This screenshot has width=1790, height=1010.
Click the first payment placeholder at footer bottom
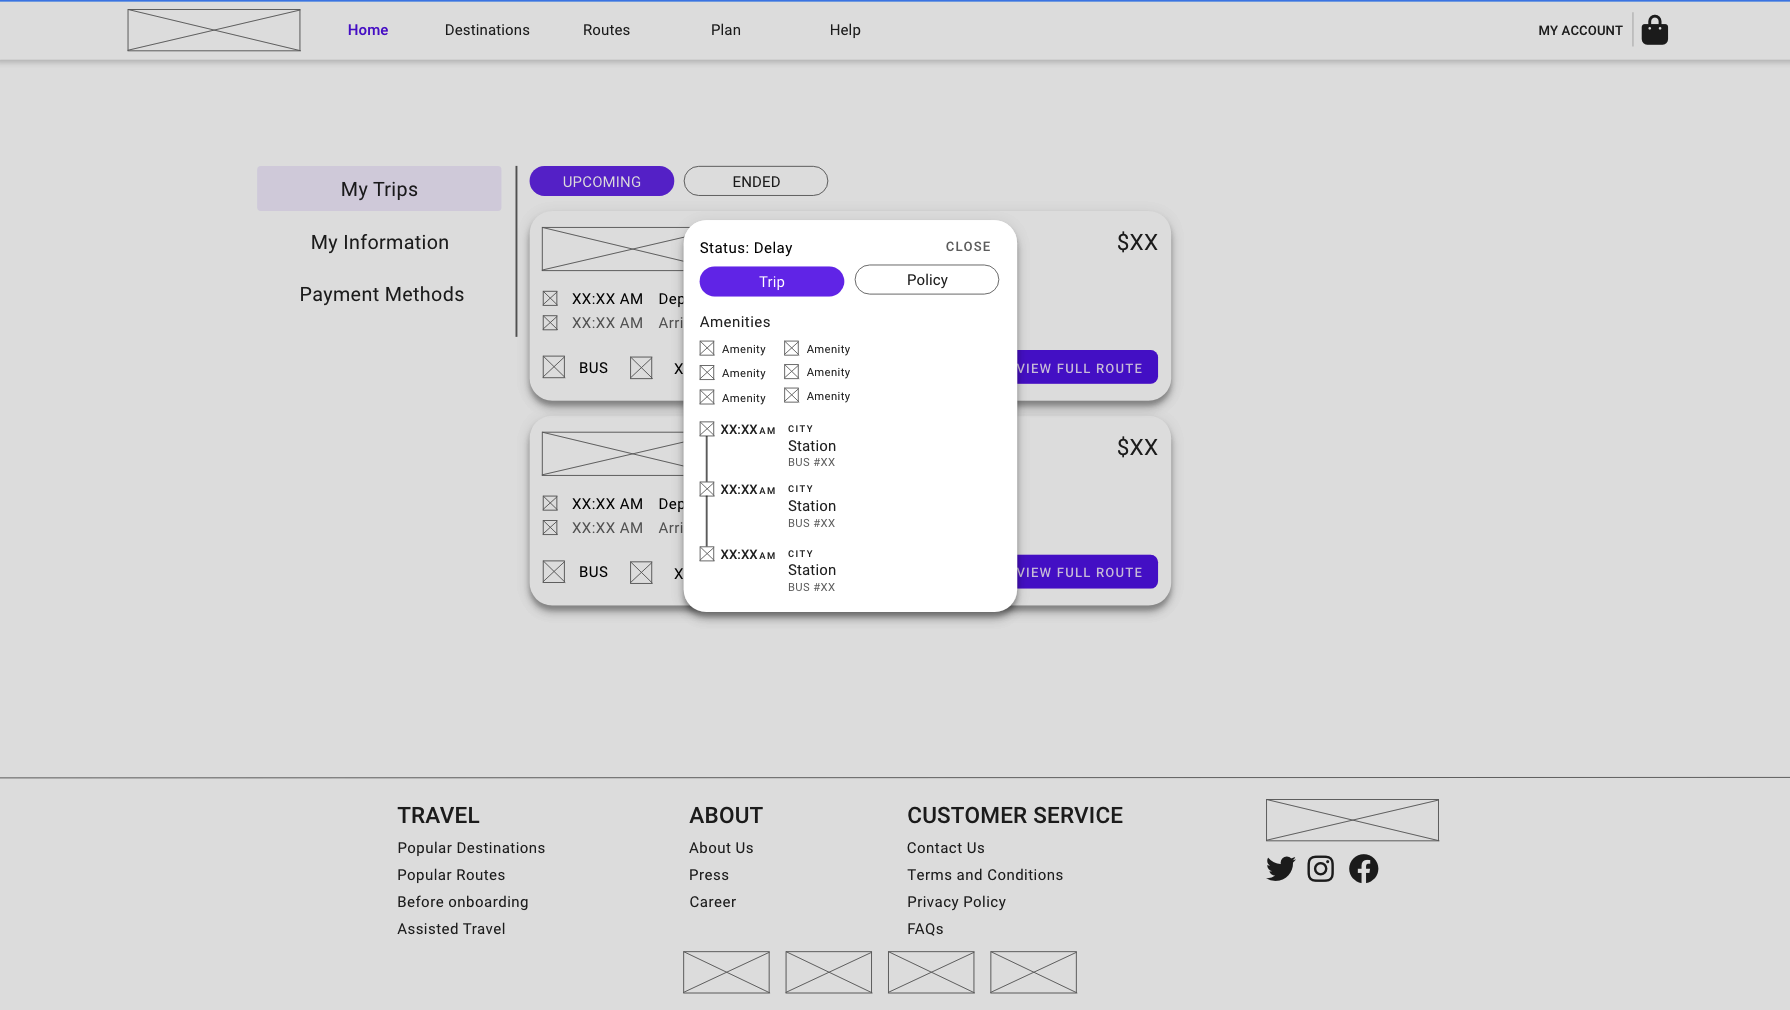[726, 972]
